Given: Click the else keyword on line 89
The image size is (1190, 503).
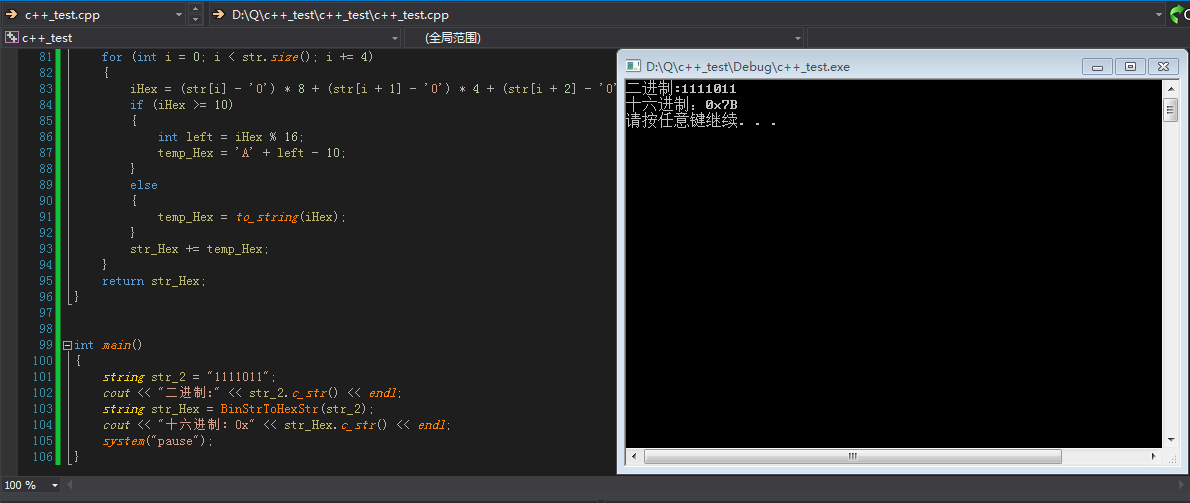Looking at the screenshot, I should [143, 185].
